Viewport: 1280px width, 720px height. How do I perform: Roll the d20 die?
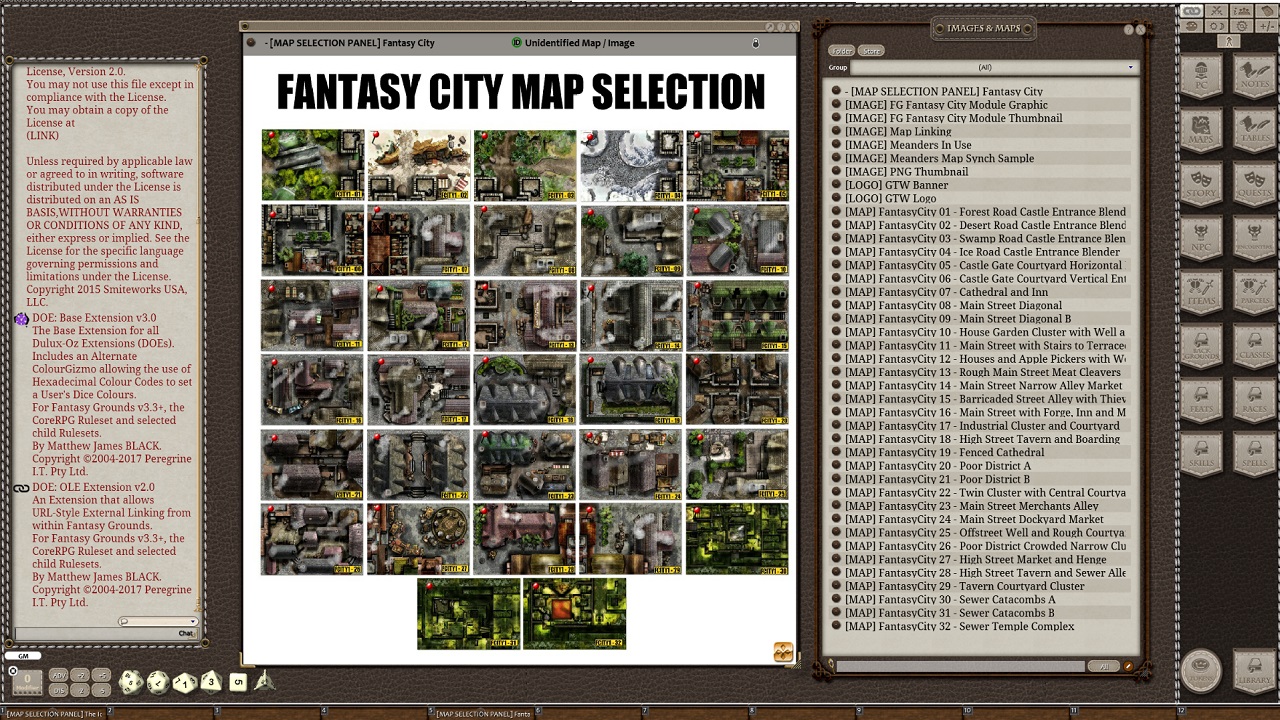130,680
